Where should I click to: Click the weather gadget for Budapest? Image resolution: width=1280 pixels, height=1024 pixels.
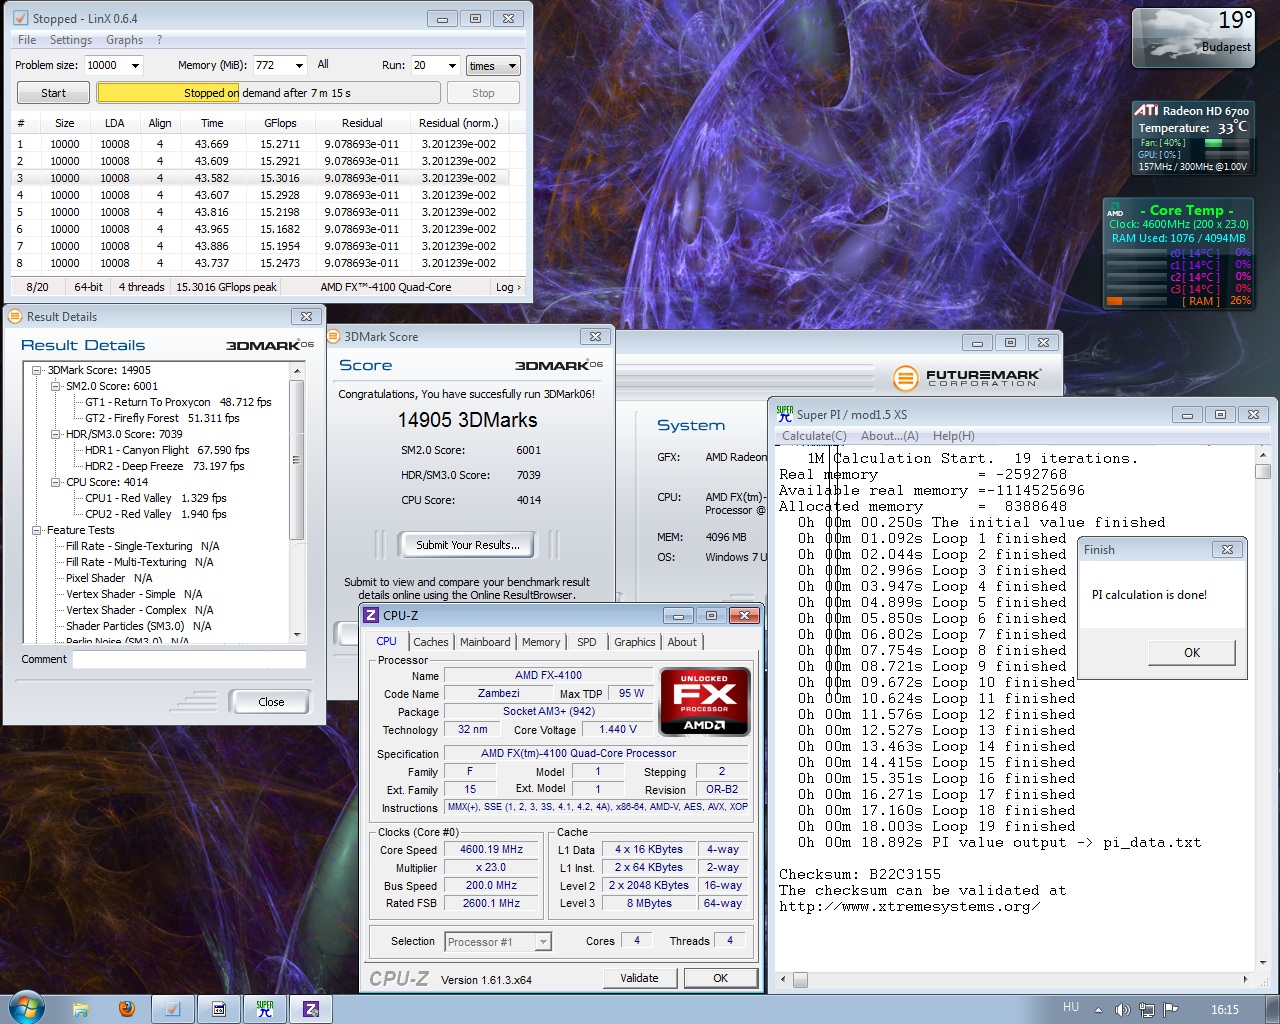1193,38
